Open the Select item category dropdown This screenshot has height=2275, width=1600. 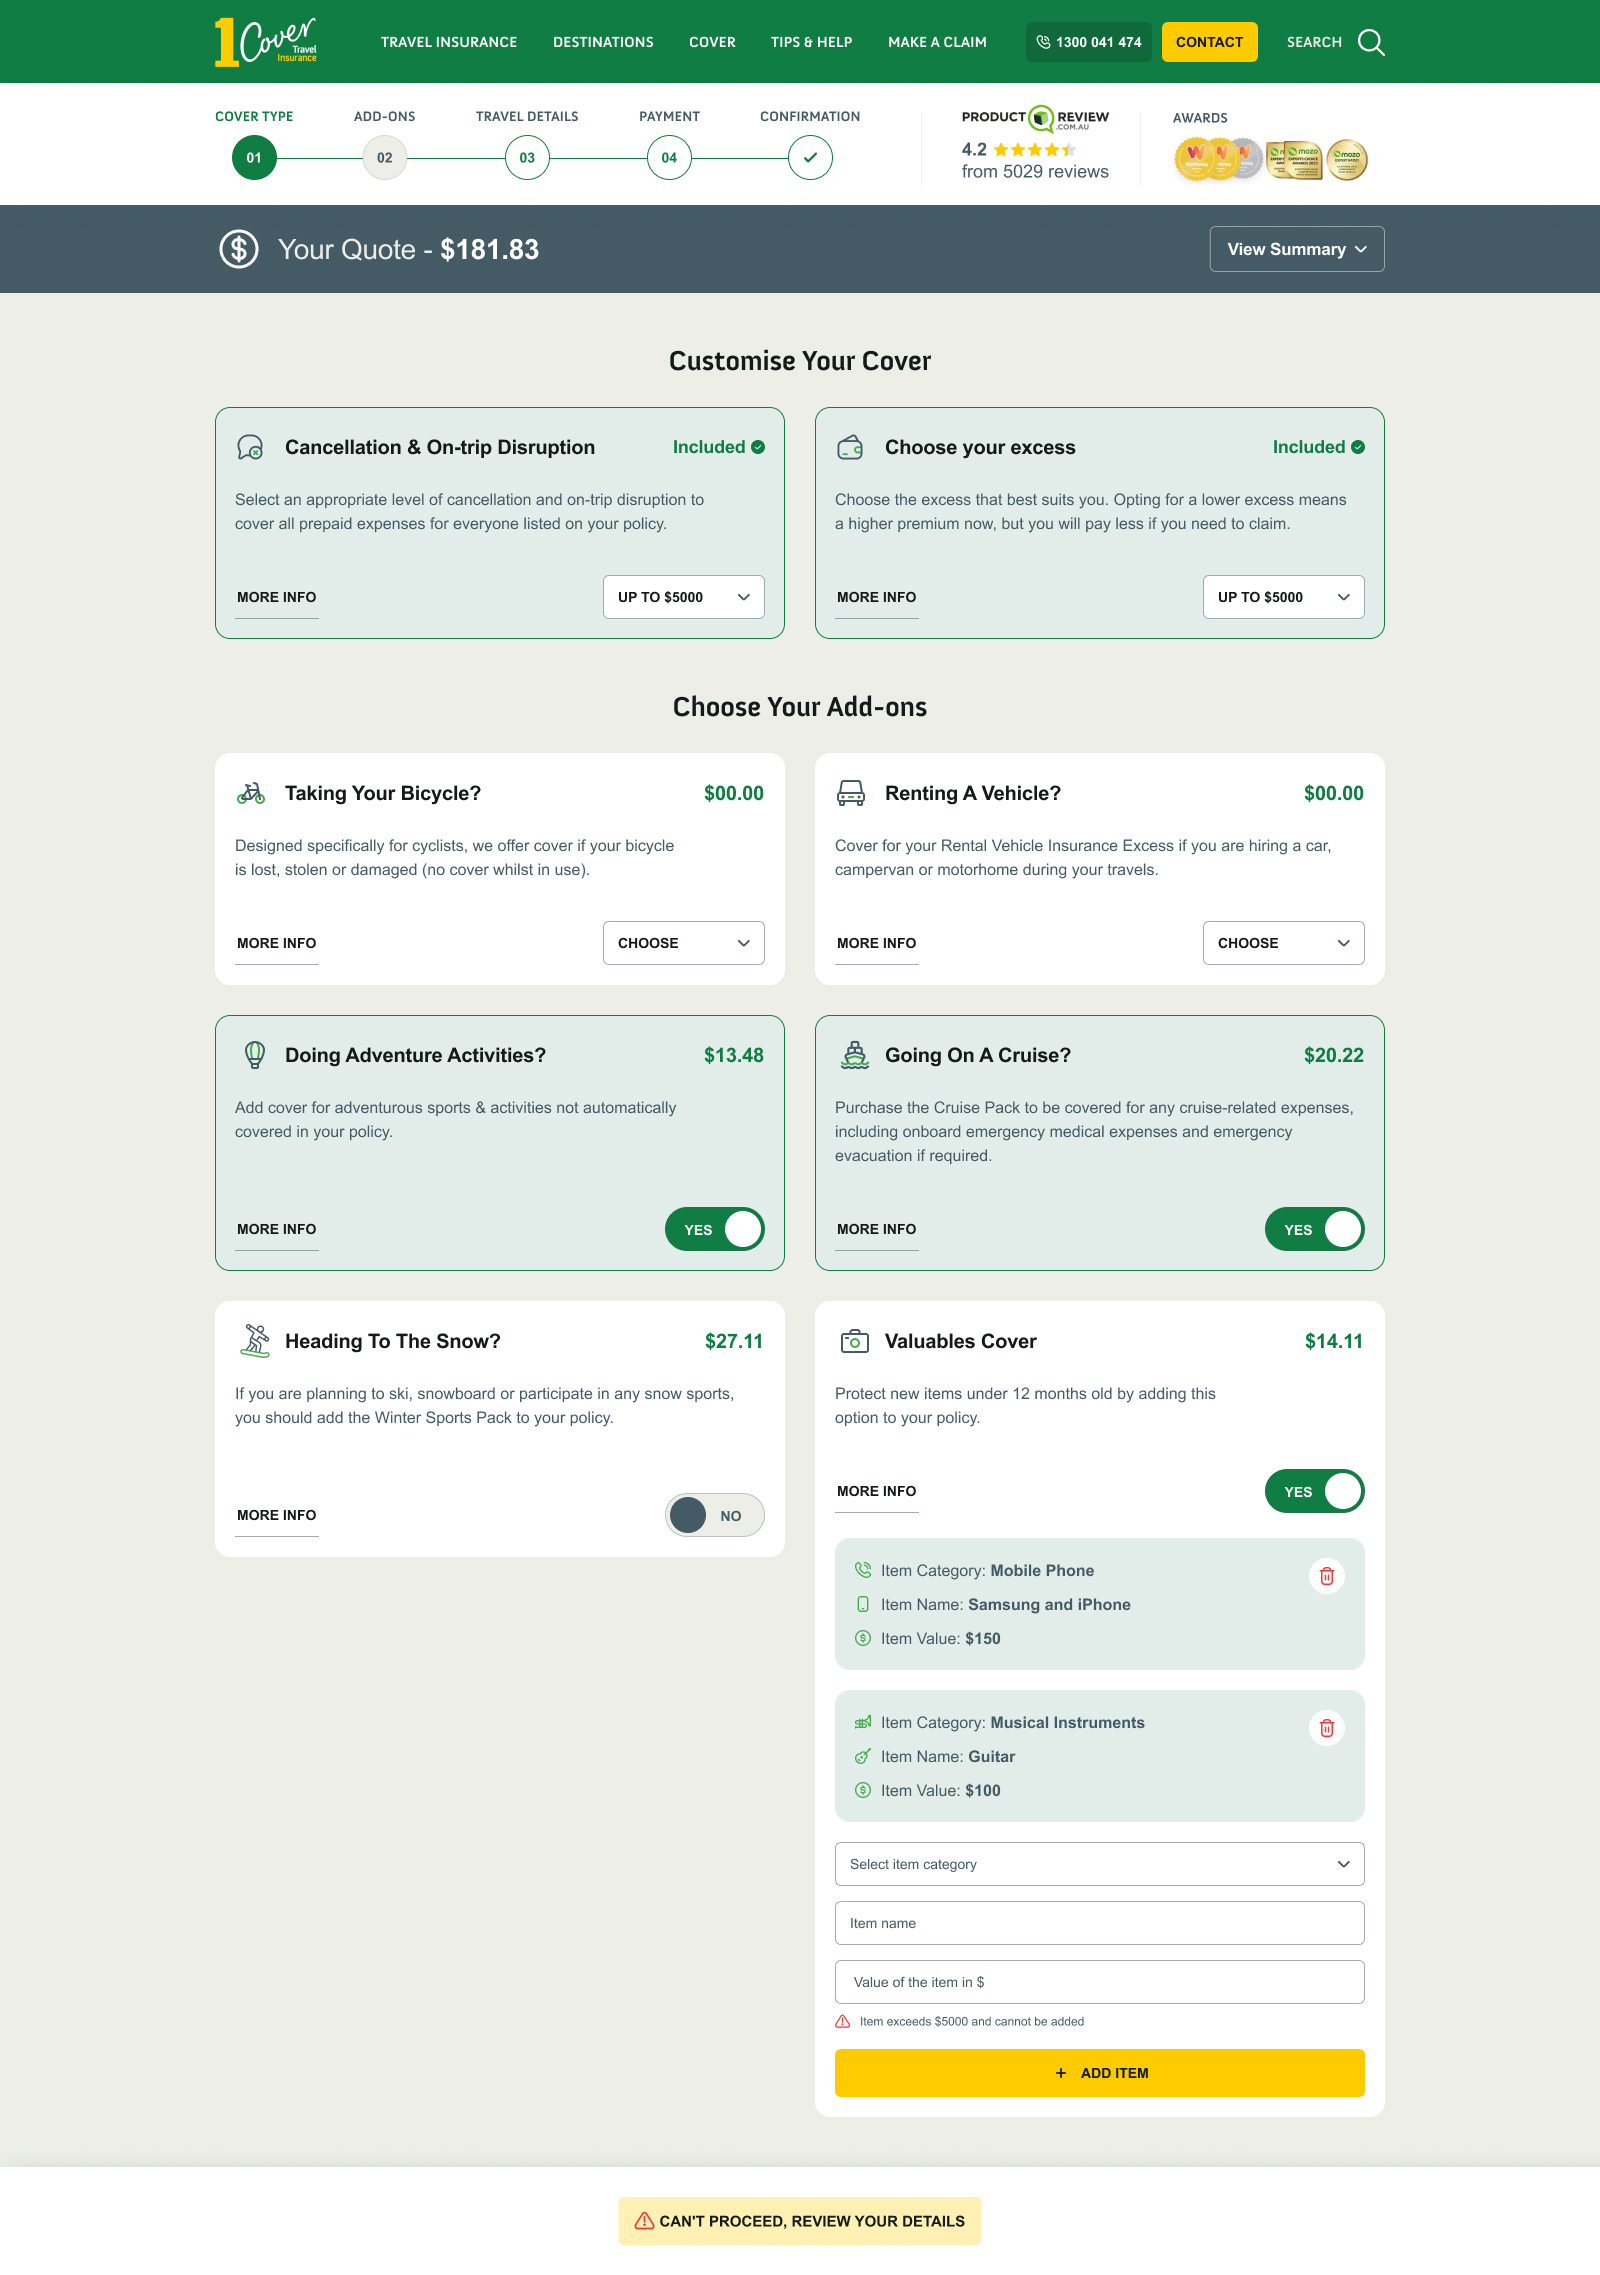(x=1099, y=1864)
